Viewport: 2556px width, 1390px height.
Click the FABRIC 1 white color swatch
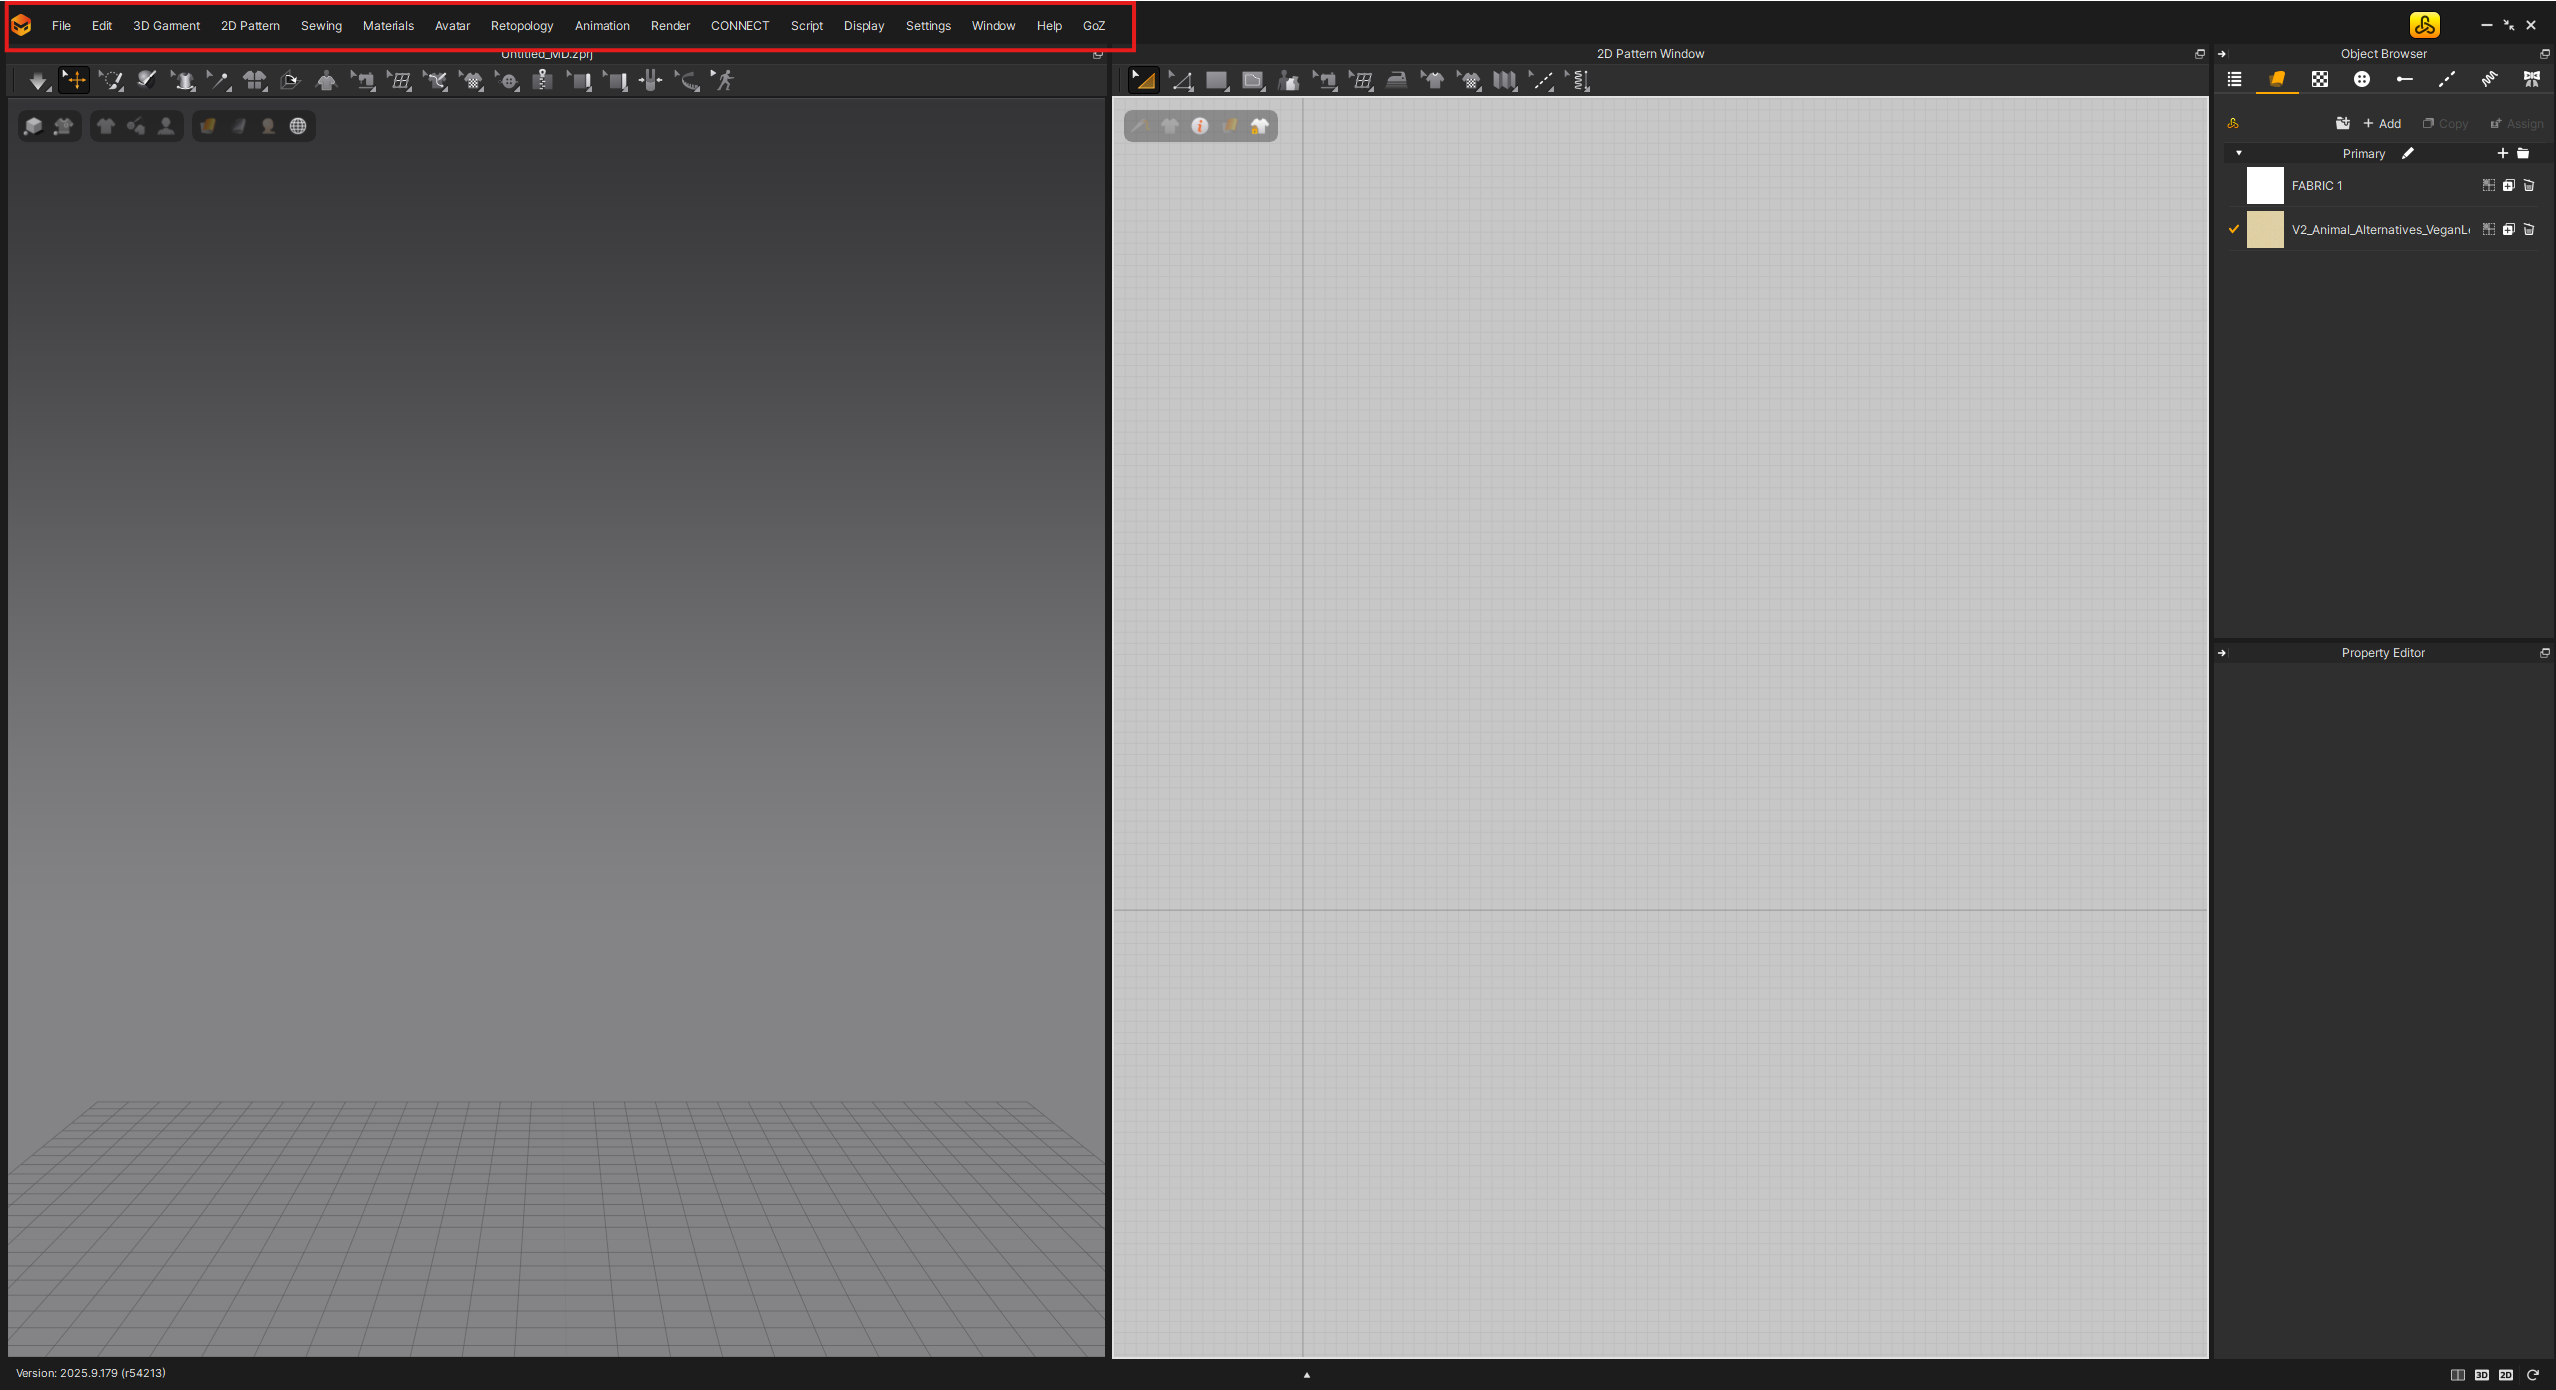coord(2266,185)
